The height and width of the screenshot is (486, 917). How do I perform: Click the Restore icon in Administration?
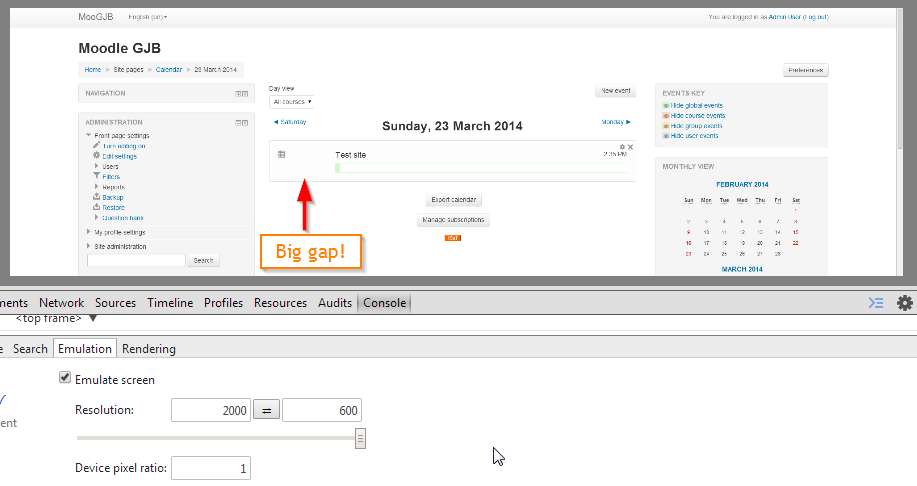(96, 206)
